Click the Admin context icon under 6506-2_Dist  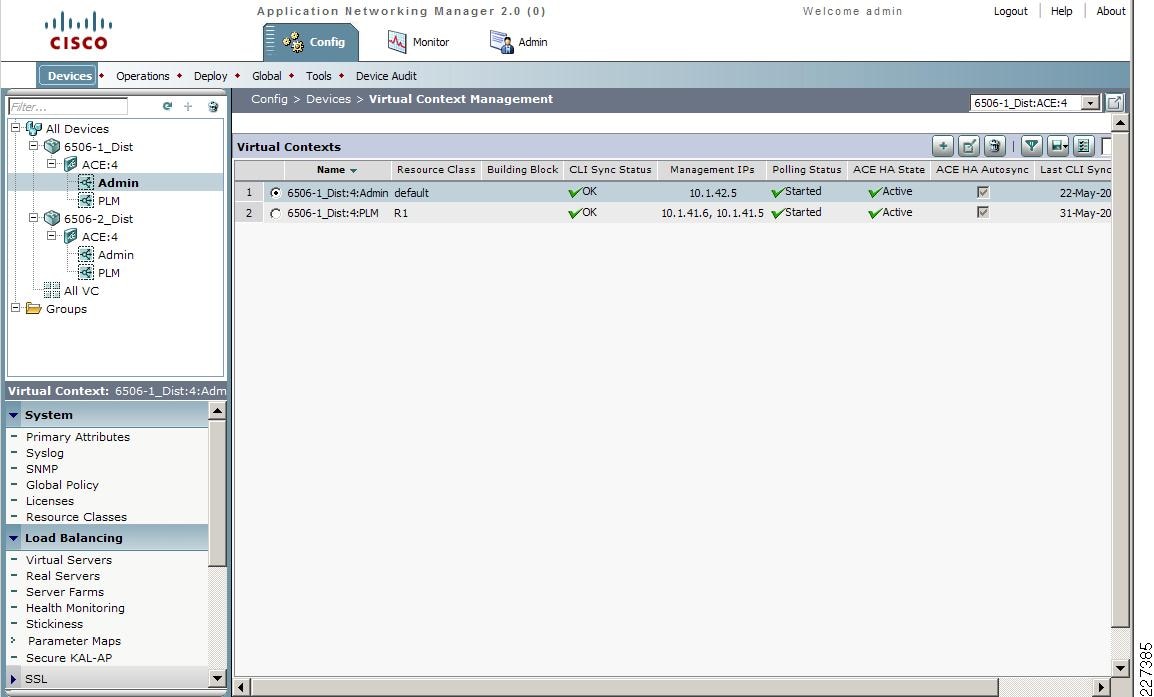coord(86,255)
